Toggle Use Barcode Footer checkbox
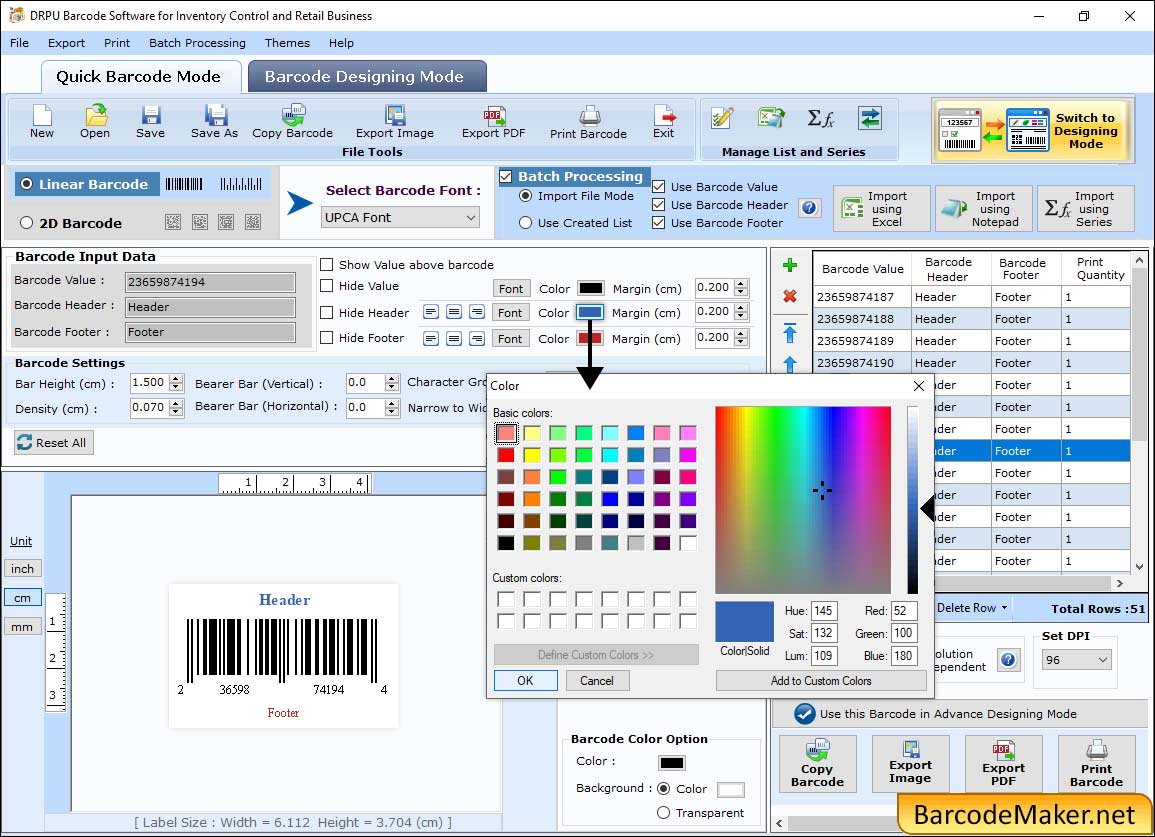Screen dimensions: 1155x837 659,223
